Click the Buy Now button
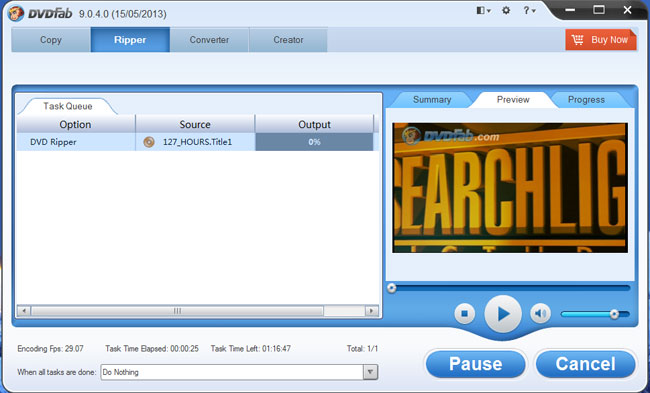650x393 pixels. tap(601, 40)
